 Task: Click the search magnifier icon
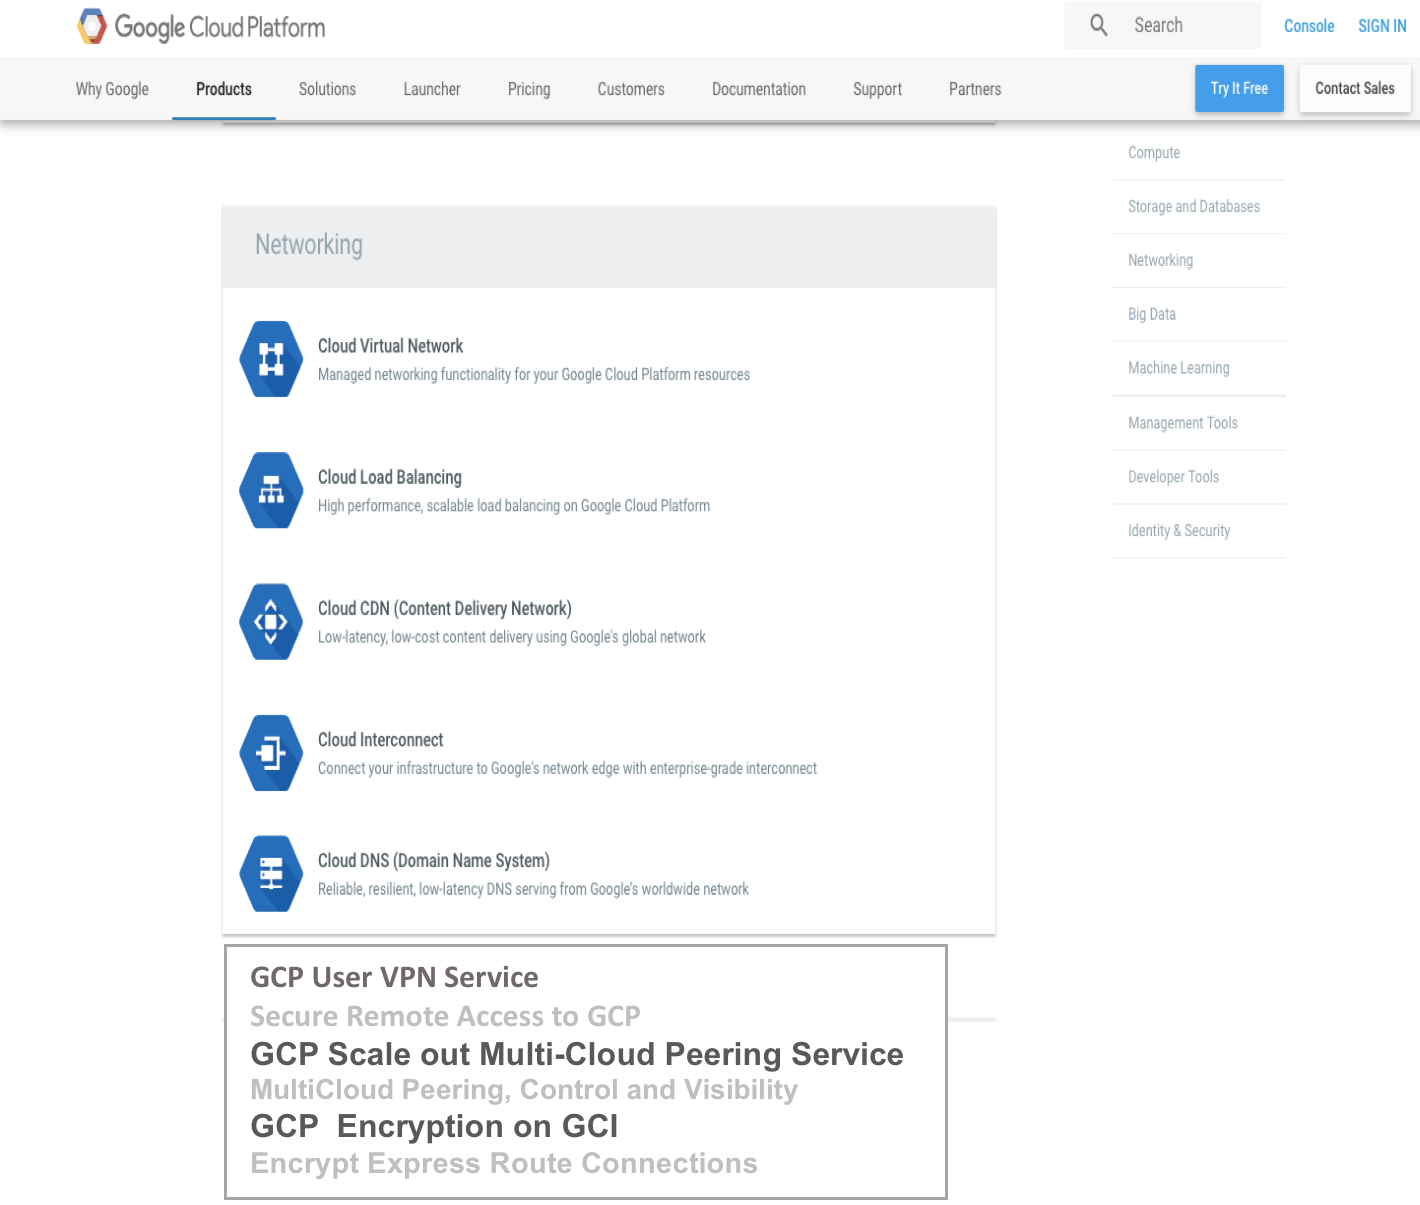pos(1098,25)
